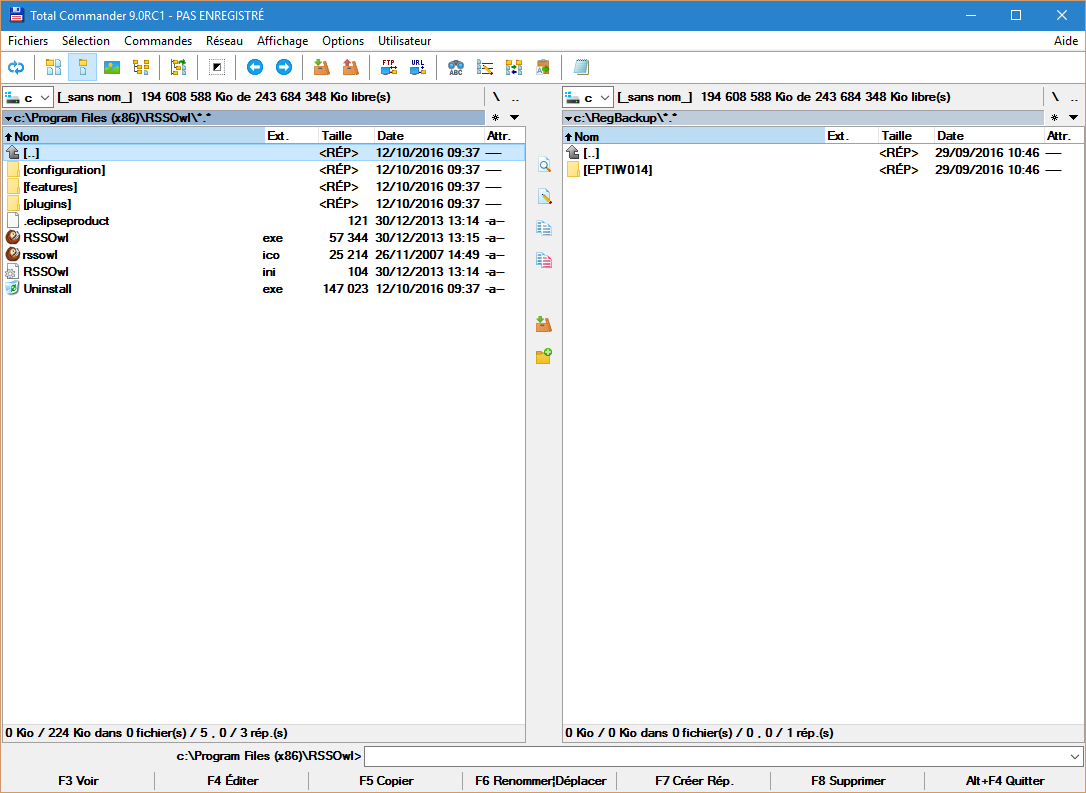Go to root in right panel
The image size is (1086, 793).
coord(1055,97)
